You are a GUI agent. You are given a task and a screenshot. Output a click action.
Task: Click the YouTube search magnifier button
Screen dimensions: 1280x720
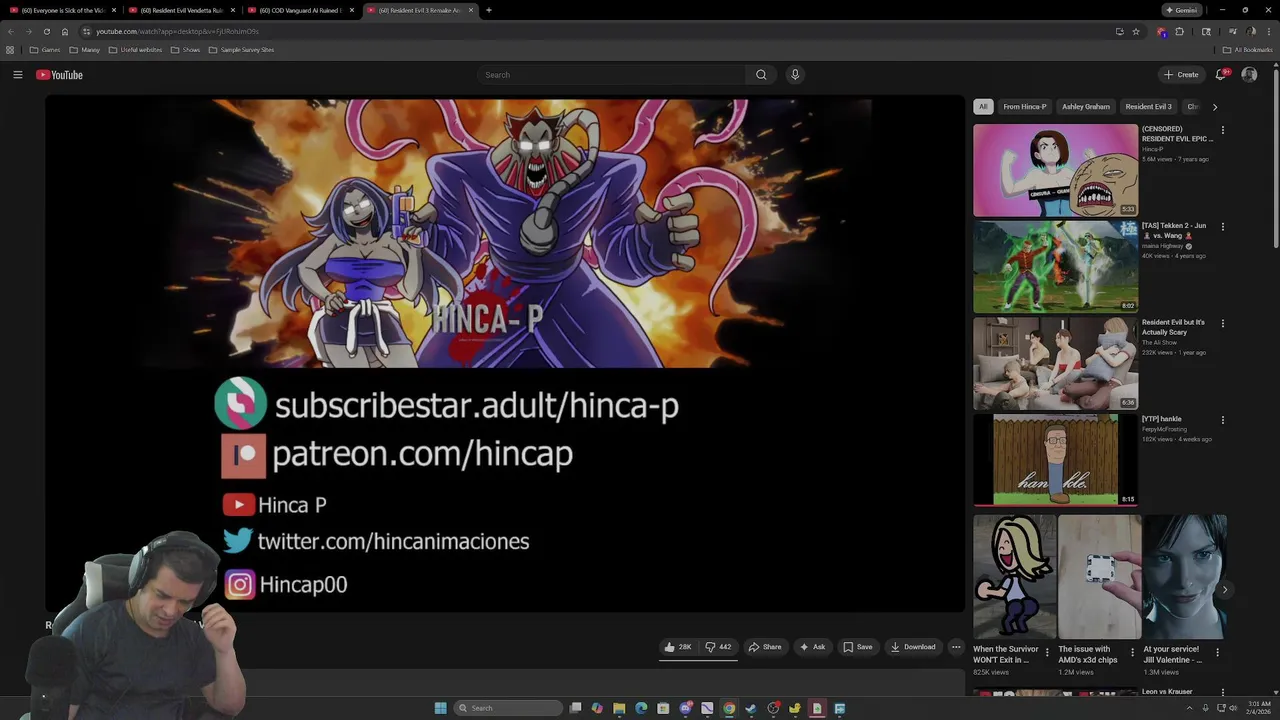point(761,75)
